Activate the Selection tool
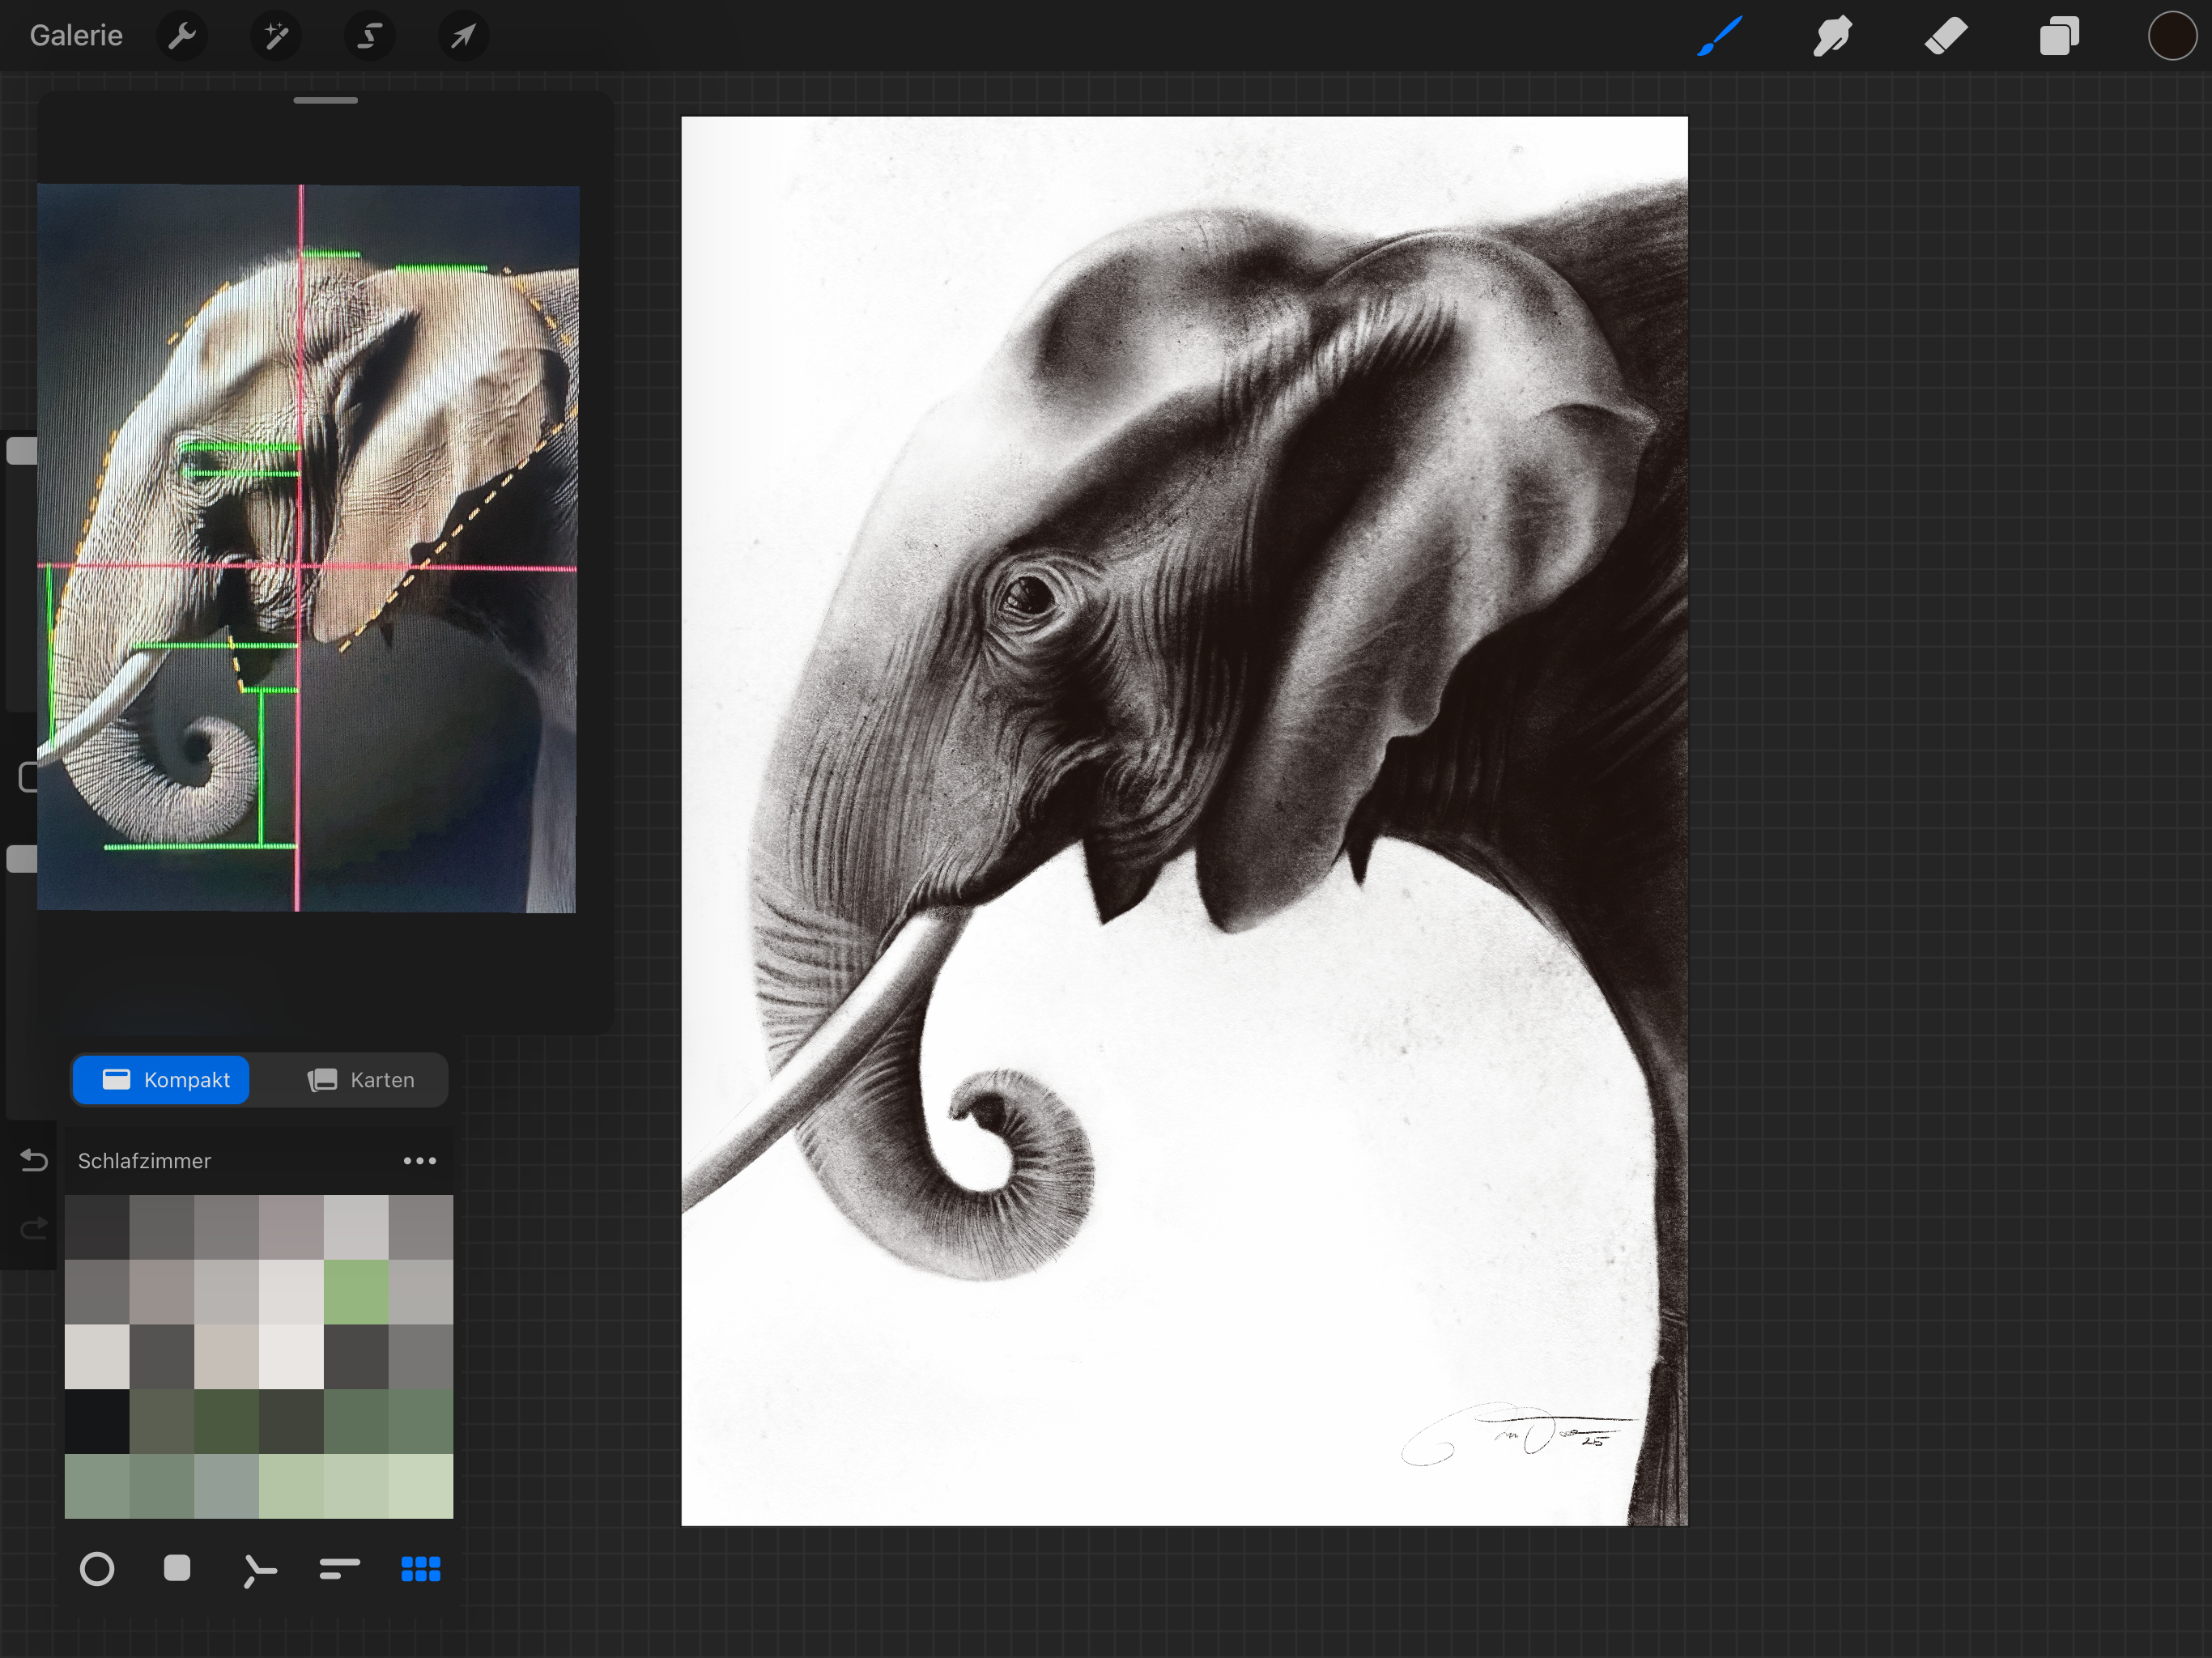Viewport: 2212px width, 1658px height. click(369, 37)
